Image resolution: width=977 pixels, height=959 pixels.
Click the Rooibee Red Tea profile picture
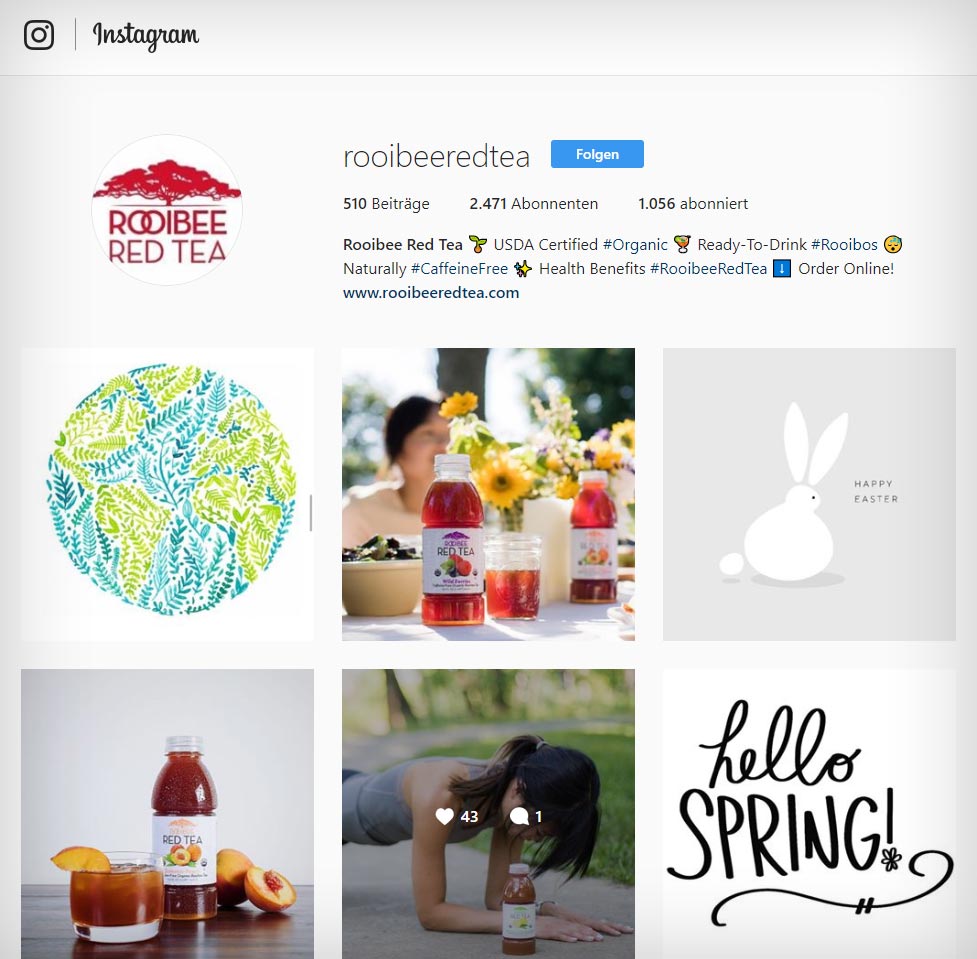(x=167, y=211)
